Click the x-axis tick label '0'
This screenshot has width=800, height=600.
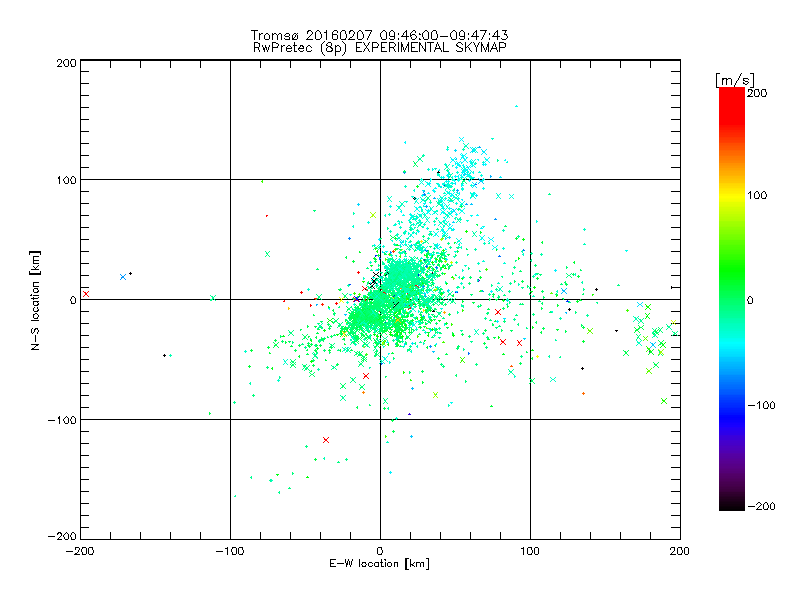pyautogui.click(x=380, y=551)
